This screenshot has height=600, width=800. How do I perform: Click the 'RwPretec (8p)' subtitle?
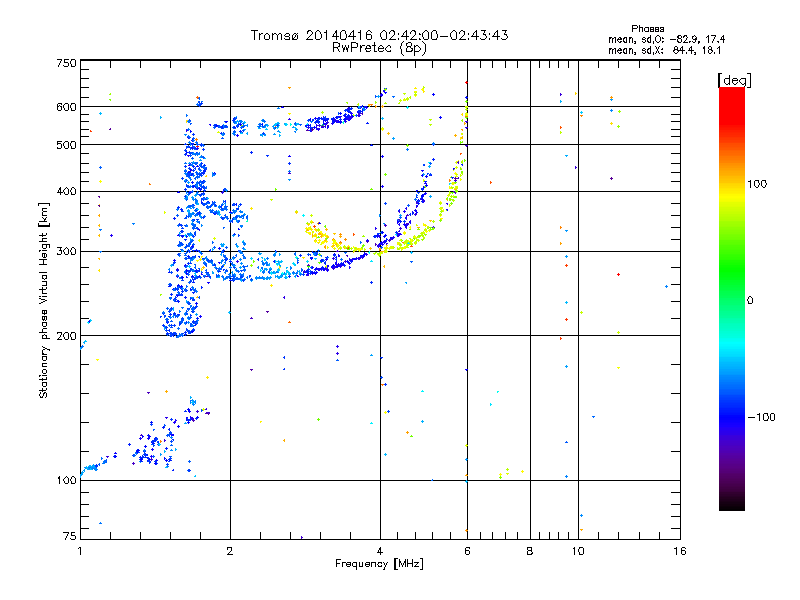point(379,48)
